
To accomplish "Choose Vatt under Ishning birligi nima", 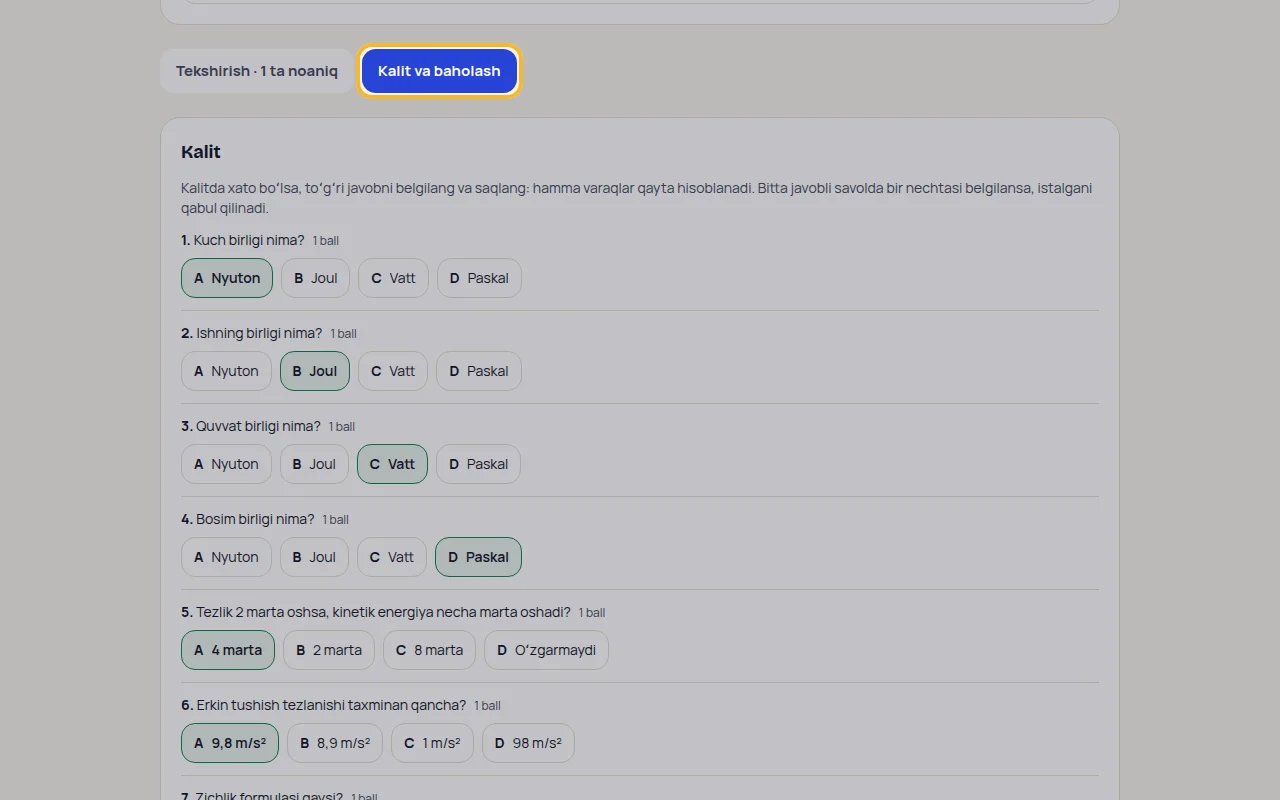I will click(393, 371).
